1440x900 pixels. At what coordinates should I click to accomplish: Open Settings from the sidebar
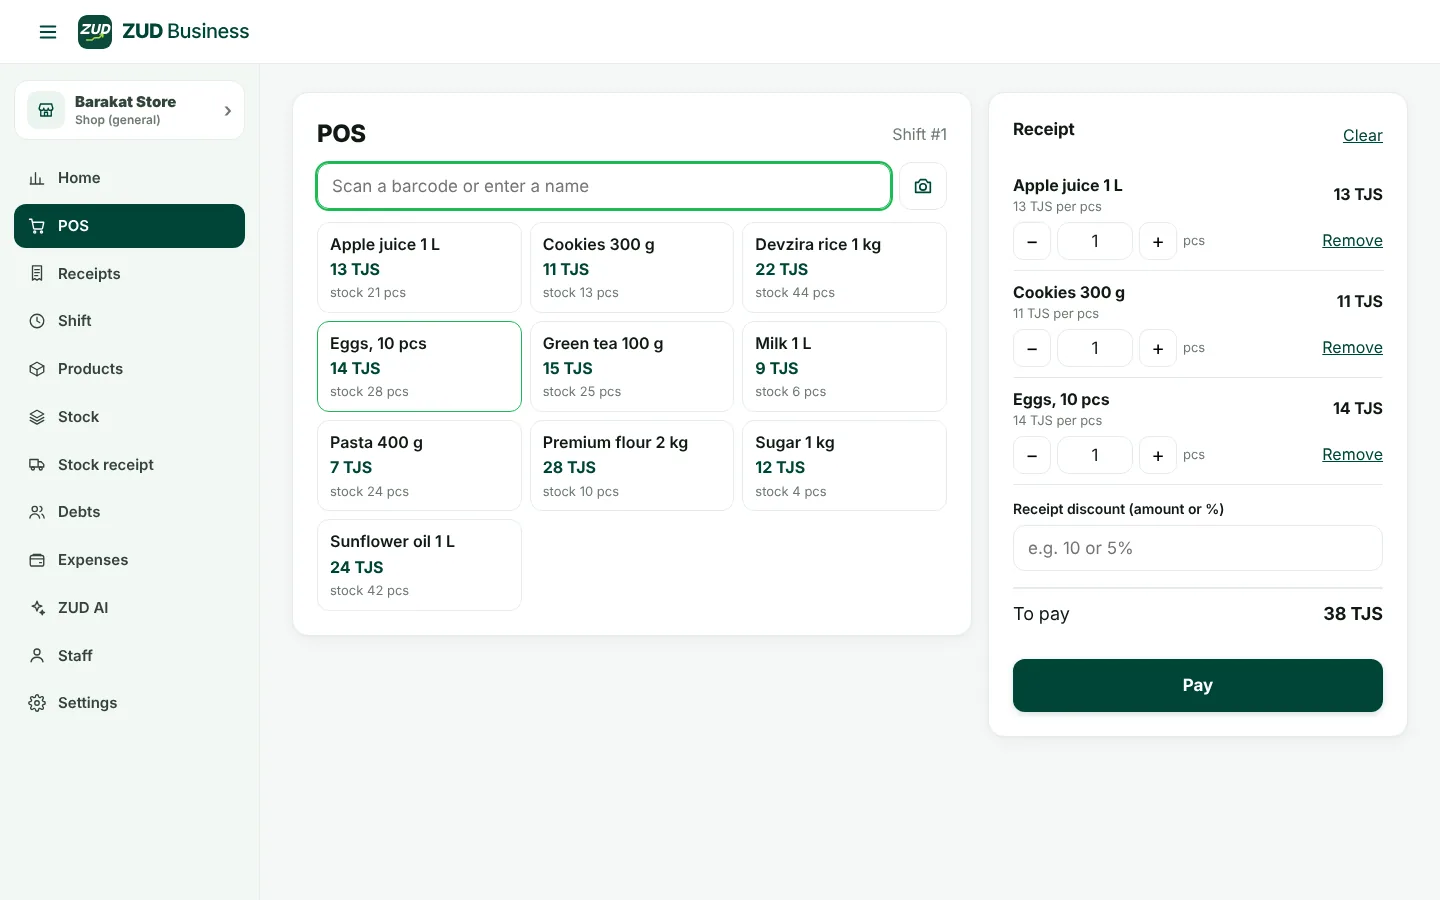coord(129,703)
